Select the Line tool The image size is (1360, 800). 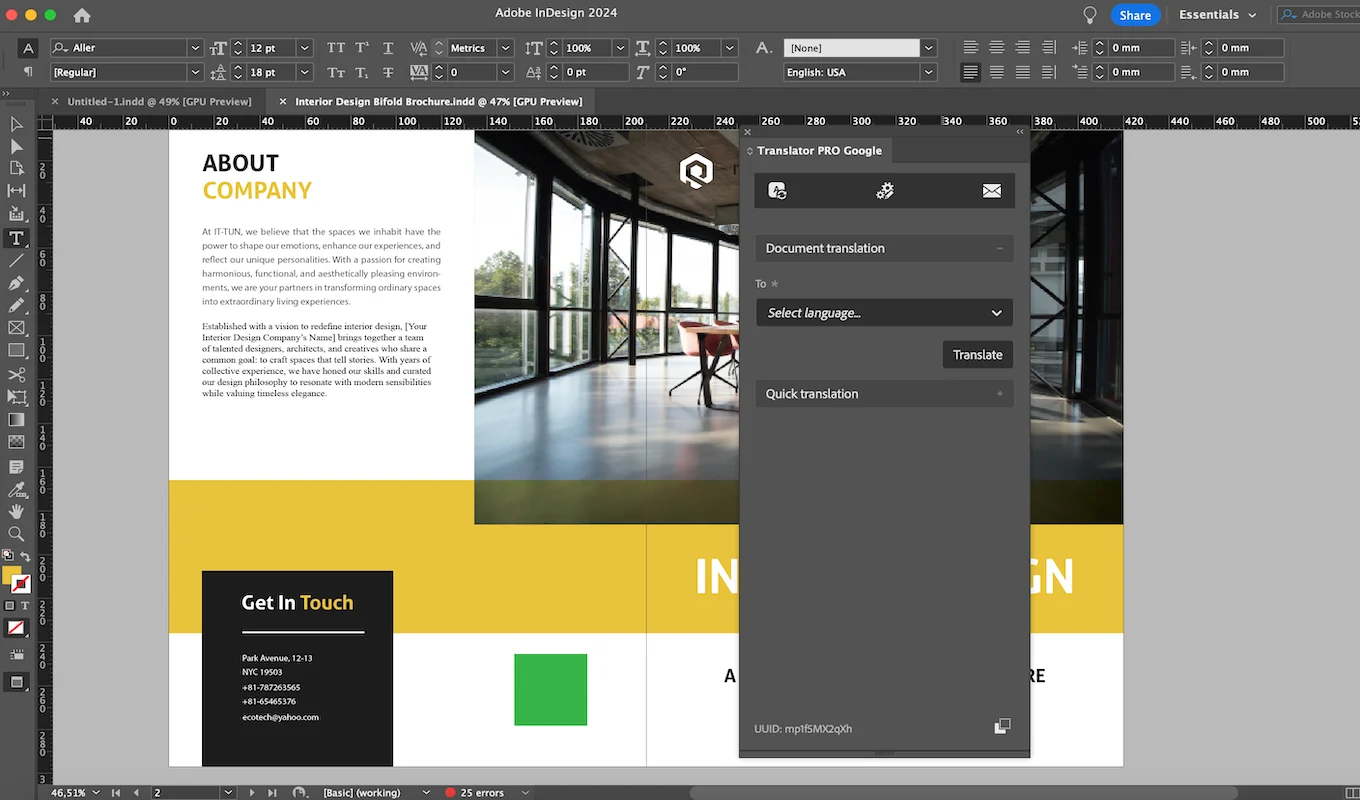pos(16,261)
